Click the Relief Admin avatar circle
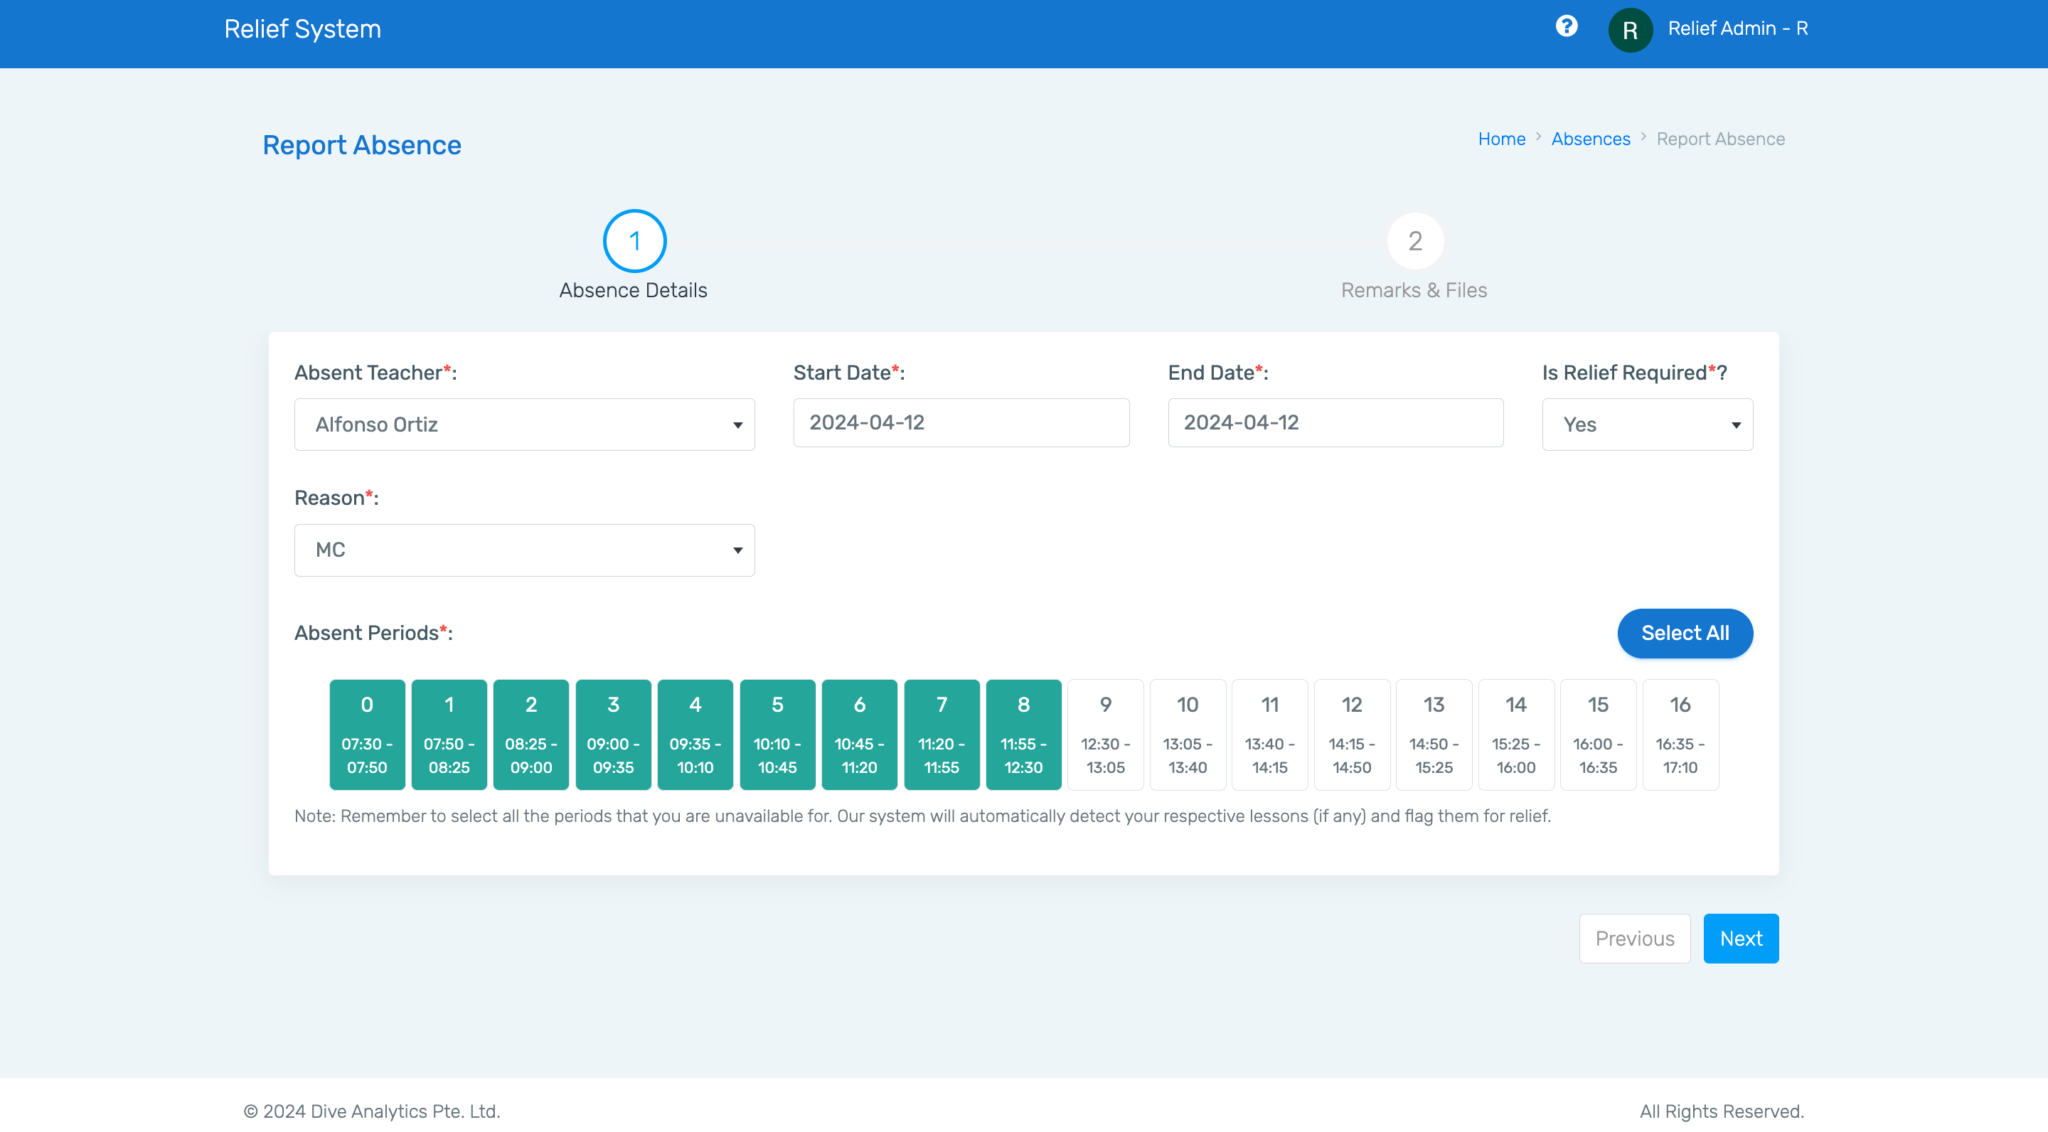 tap(1630, 29)
